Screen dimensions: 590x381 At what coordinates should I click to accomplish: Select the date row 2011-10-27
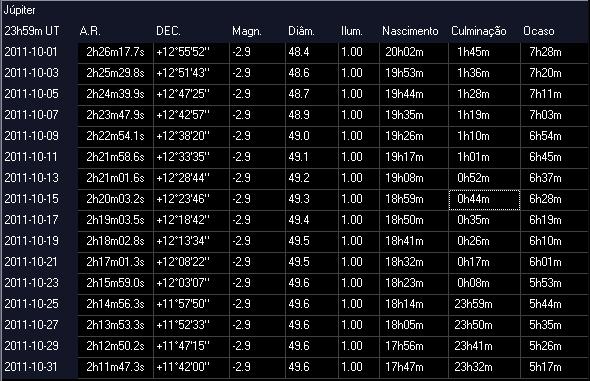click(32, 325)
